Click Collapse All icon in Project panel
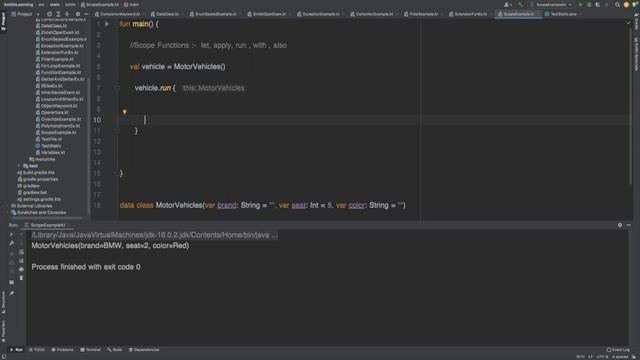640x360 pixels. click(67, 14)
